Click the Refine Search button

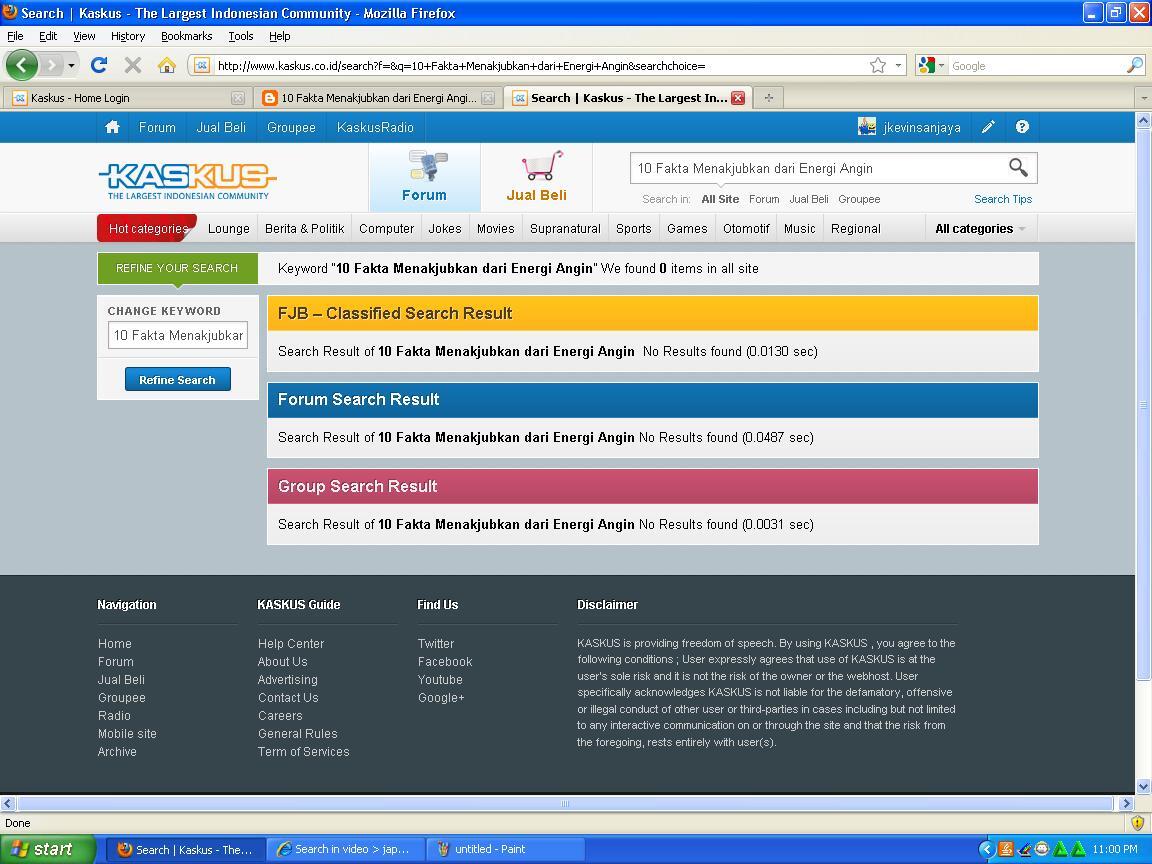tap(178, 379)
